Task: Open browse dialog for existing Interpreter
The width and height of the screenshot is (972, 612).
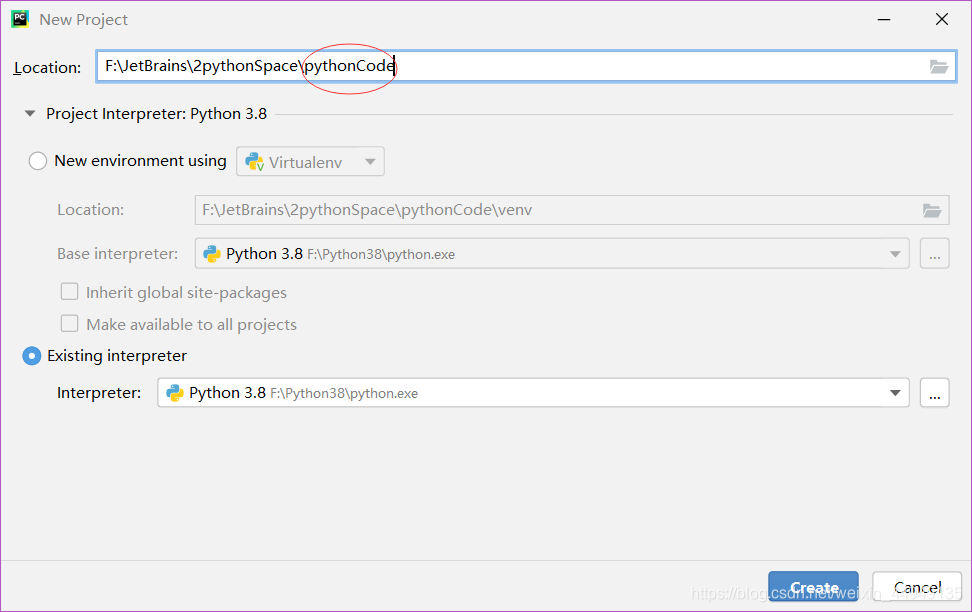Action: pyautogui.click(x=934, y=392)
